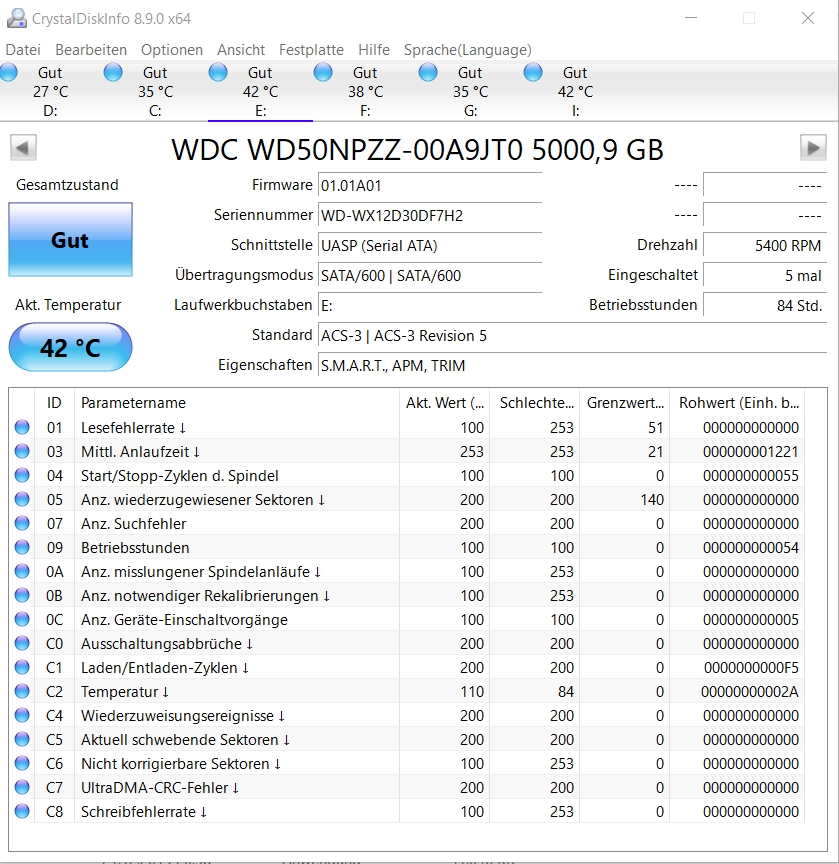Click the status dot for Lesefehlerrate

tap(22, 427)
